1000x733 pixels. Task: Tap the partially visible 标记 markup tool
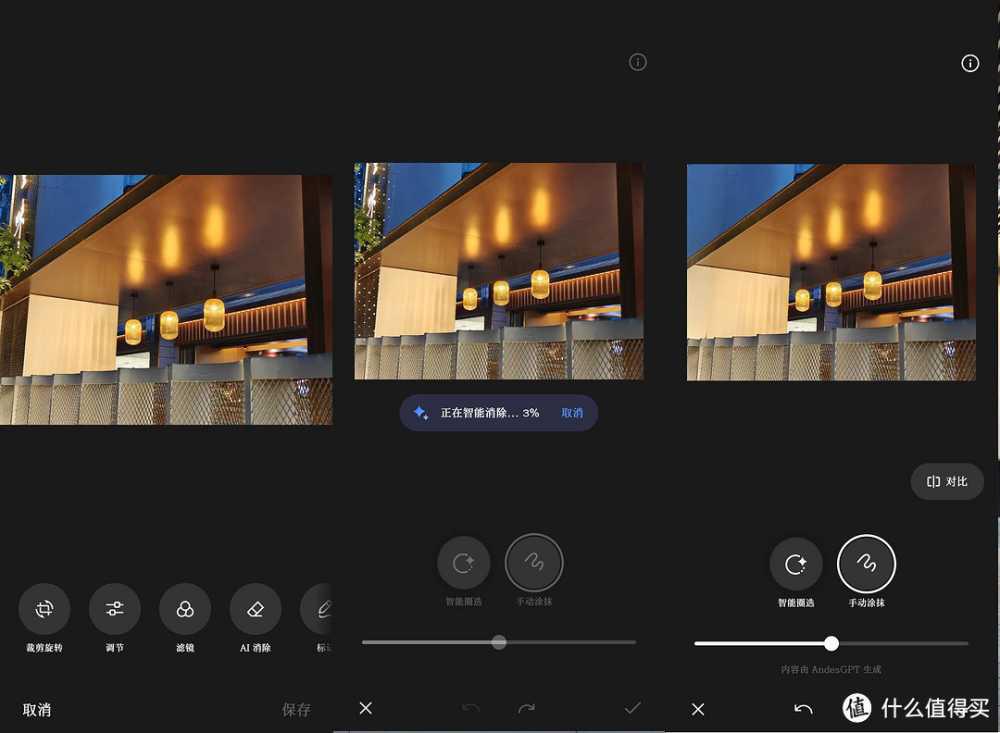point(322,609)
